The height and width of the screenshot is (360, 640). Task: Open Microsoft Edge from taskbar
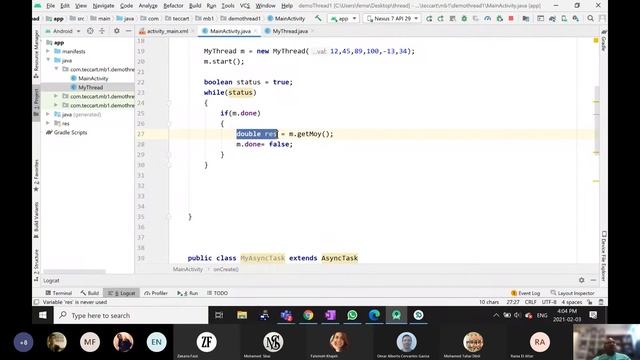click(374, 315)
